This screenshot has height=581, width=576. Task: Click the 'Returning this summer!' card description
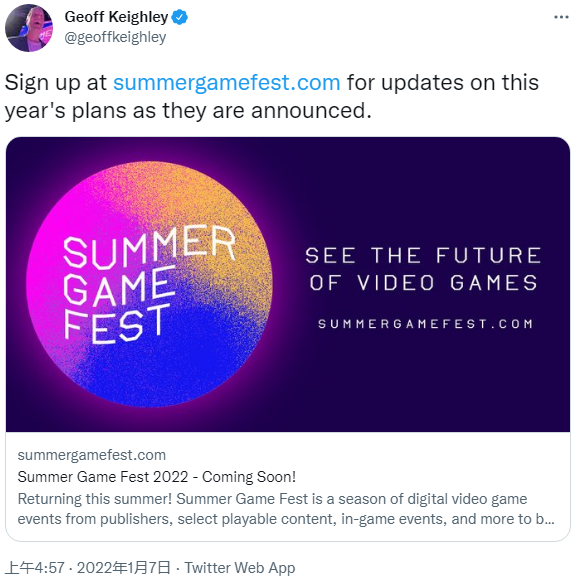(x=286, y=509)
